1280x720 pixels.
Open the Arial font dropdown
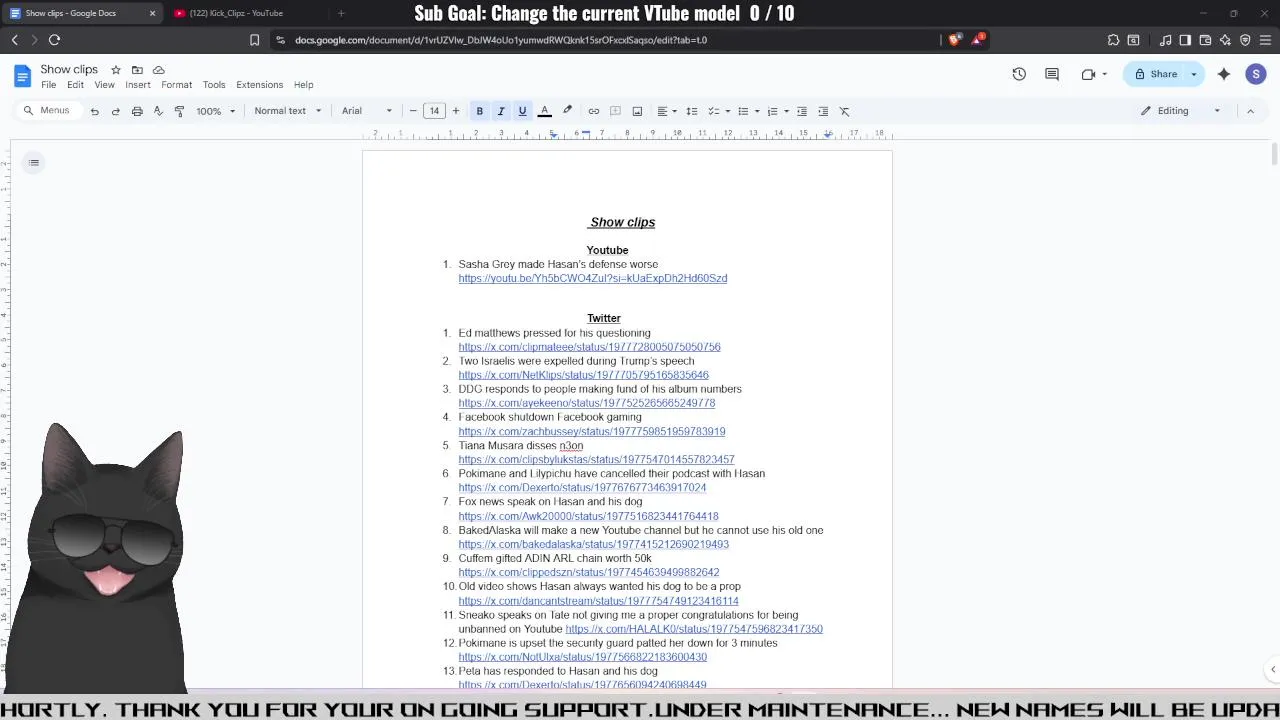[x=367, y=111]
